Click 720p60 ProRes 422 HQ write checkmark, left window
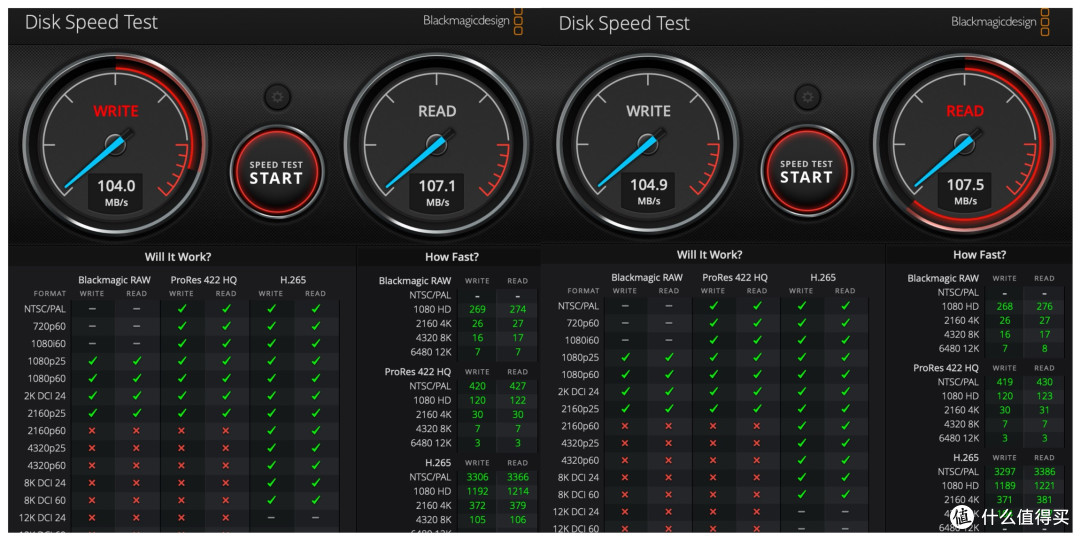The image size is (1080, 540). point(181,326)
